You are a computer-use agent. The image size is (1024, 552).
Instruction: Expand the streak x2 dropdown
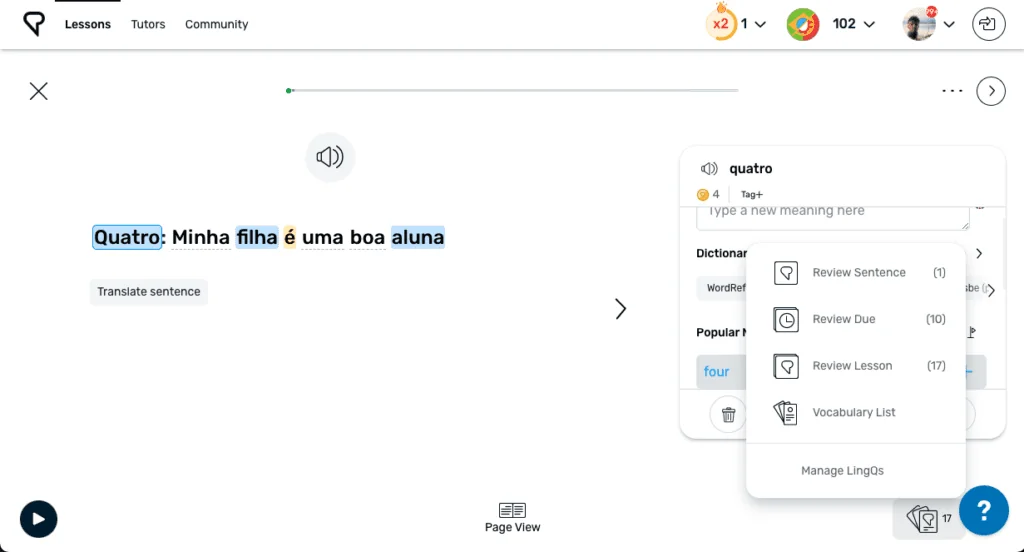737,24
